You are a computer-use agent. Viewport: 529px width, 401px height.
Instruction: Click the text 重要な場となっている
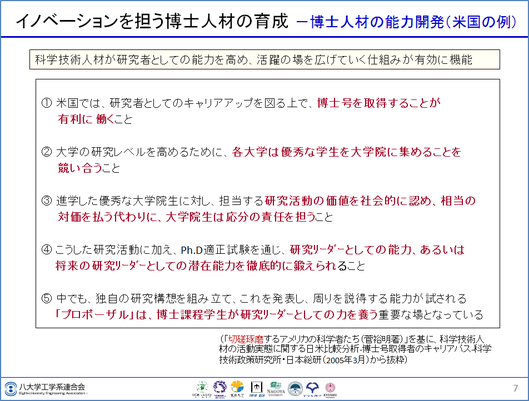(x=430, y=315)
